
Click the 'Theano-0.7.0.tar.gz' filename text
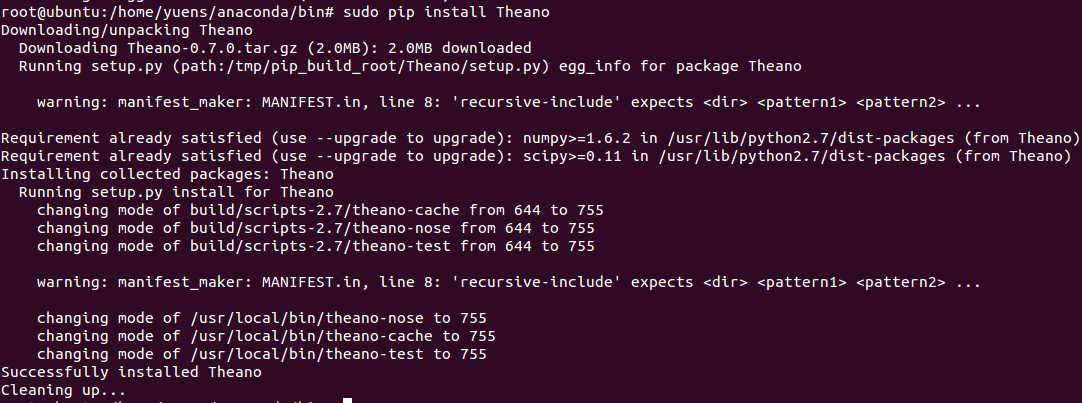tap(213, 48)
